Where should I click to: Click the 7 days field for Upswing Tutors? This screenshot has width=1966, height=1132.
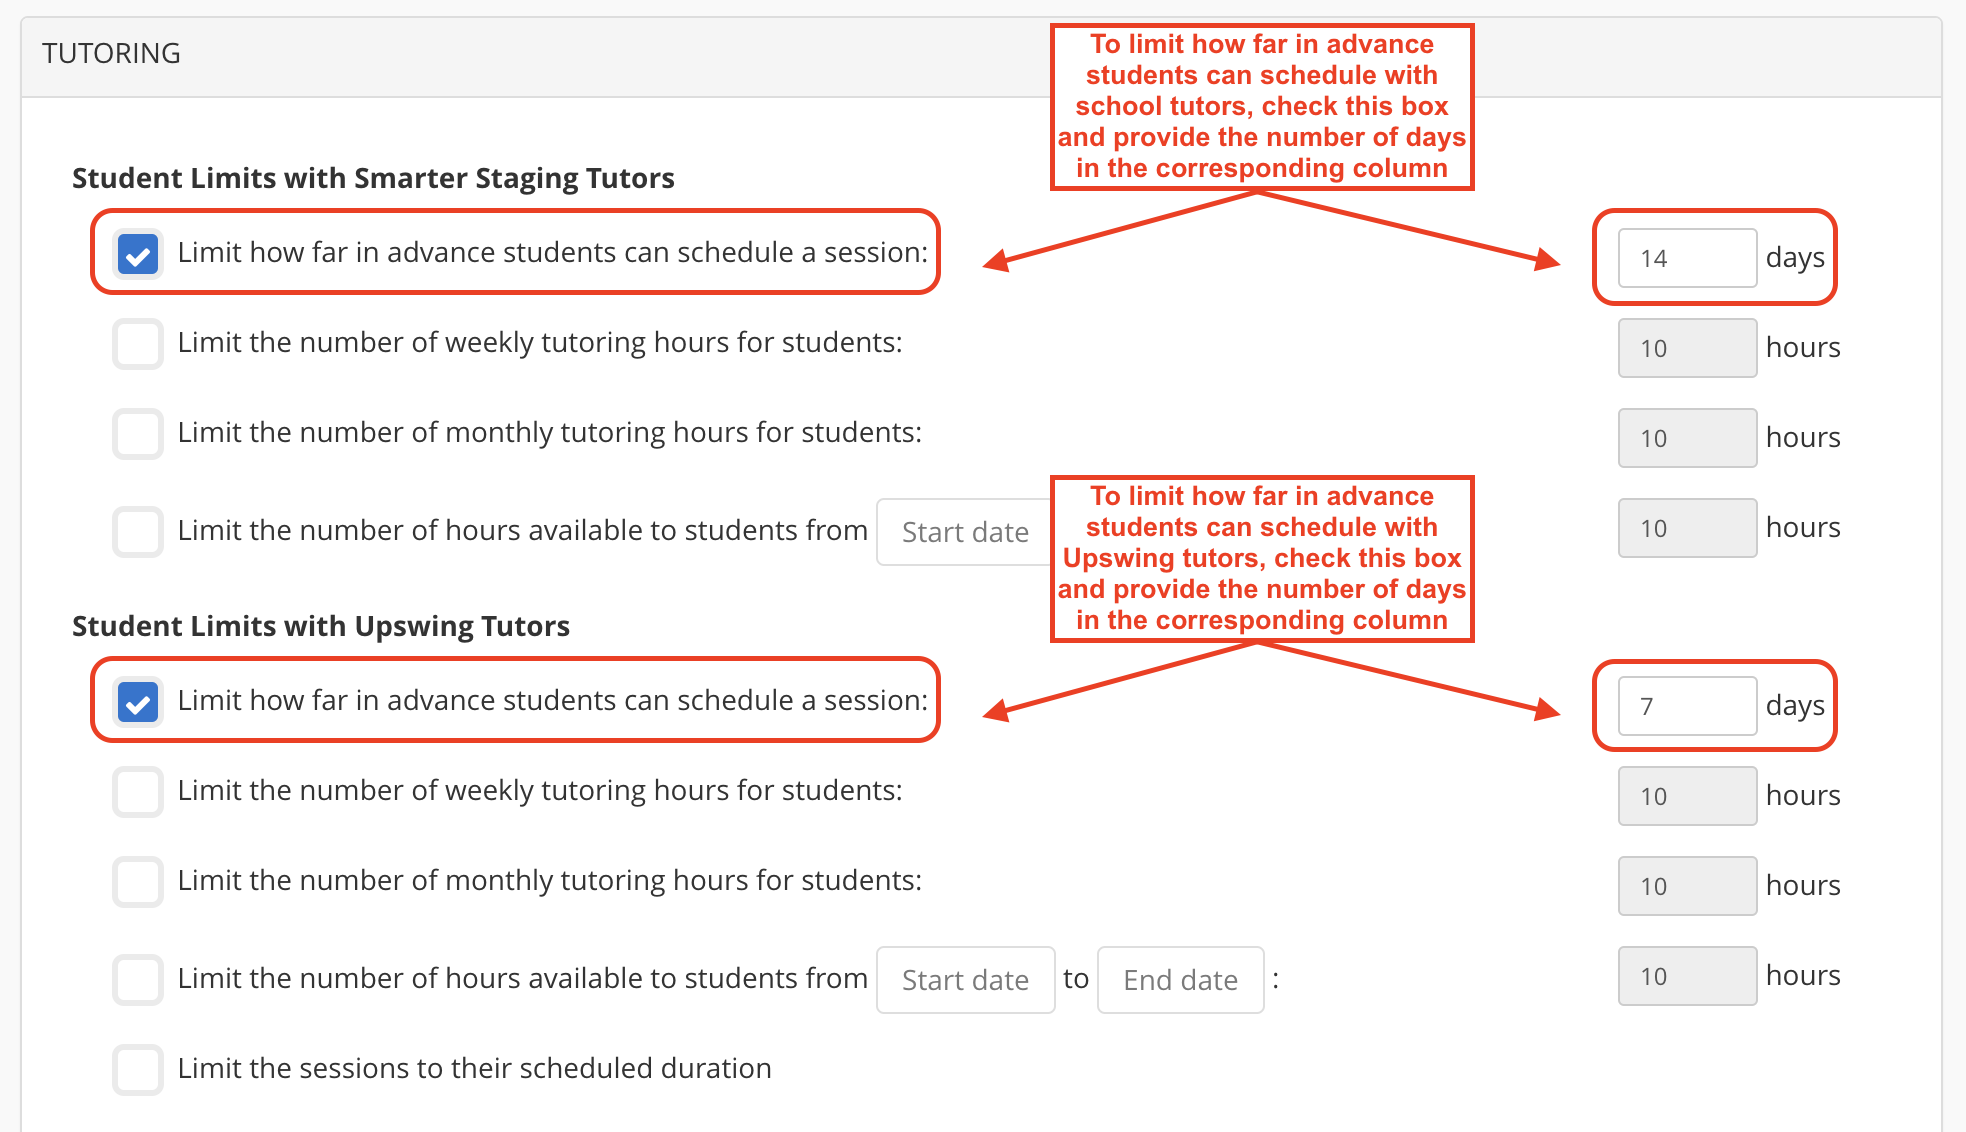1687,706
